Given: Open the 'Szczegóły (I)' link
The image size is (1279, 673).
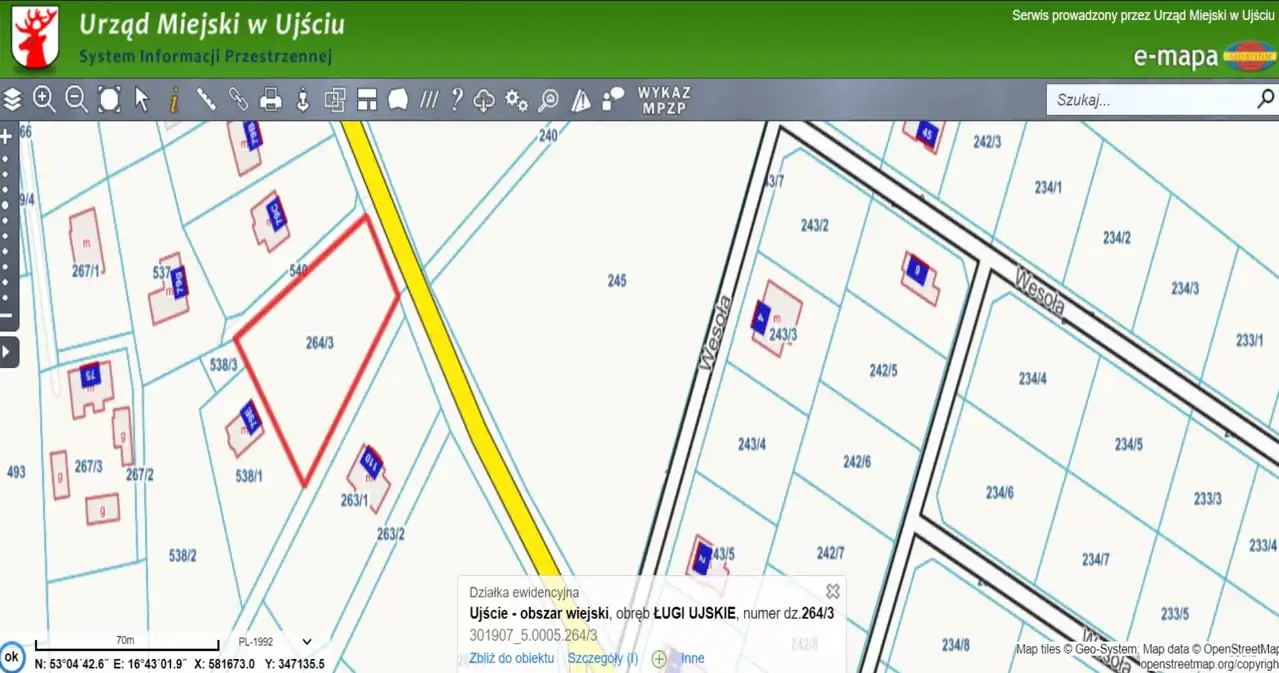Looking at the screenshot, I should point(602,658).
